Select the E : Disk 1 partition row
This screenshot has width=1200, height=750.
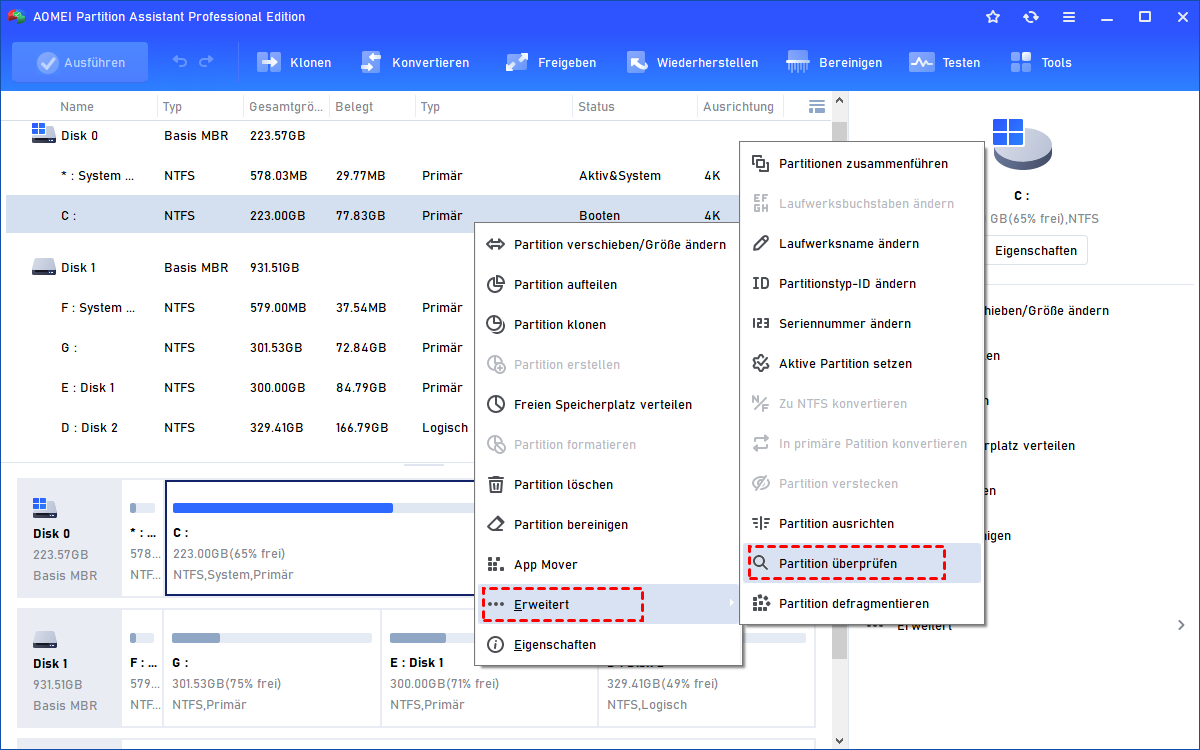(x=240, y=387)
